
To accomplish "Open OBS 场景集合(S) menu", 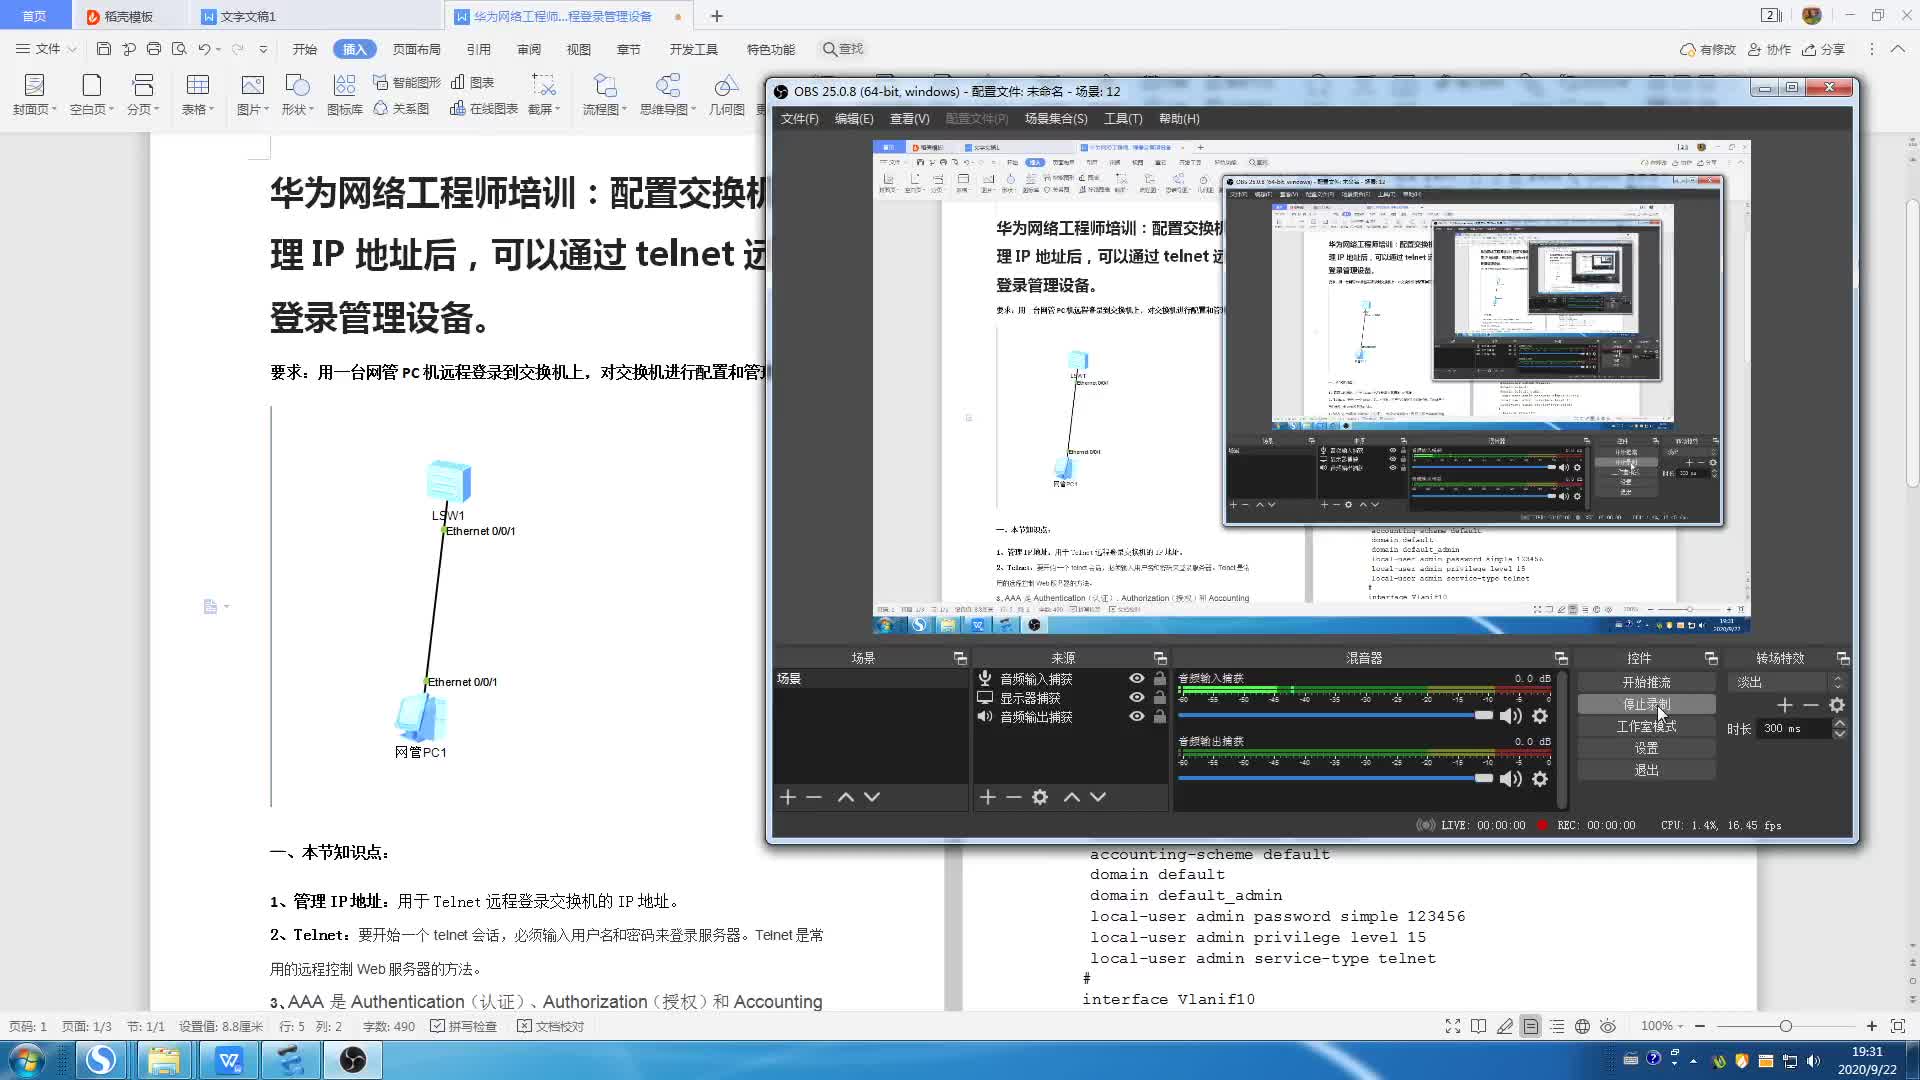I will pos(1056,118).
